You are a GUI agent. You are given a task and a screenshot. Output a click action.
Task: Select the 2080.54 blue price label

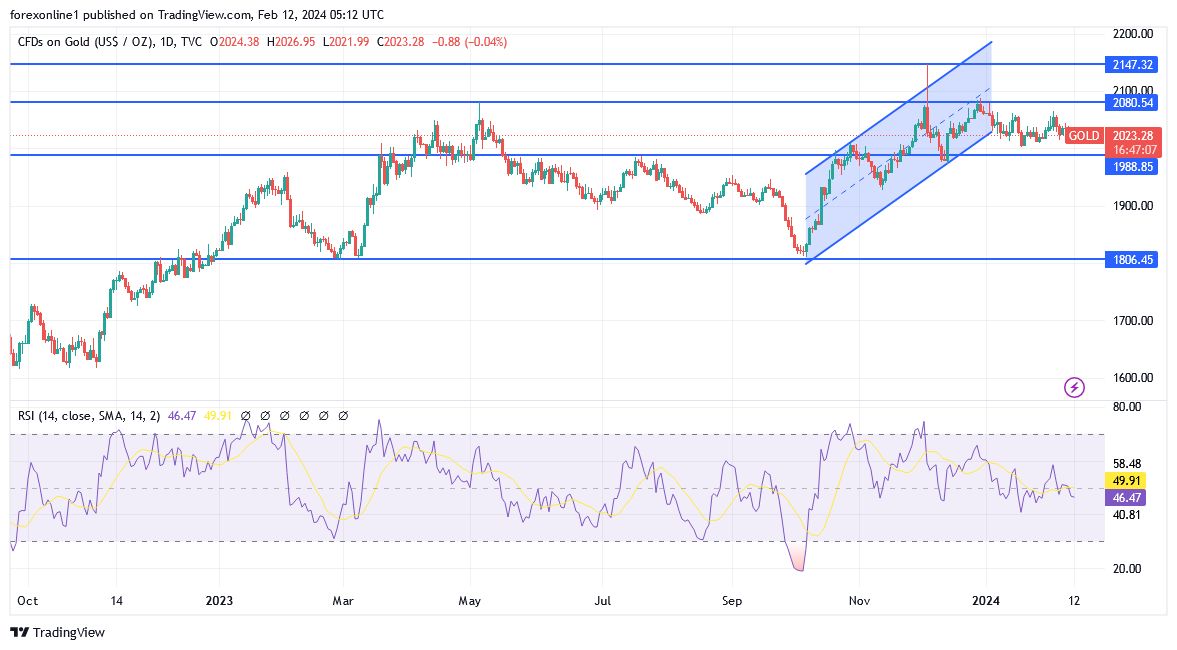[1131, 103]
